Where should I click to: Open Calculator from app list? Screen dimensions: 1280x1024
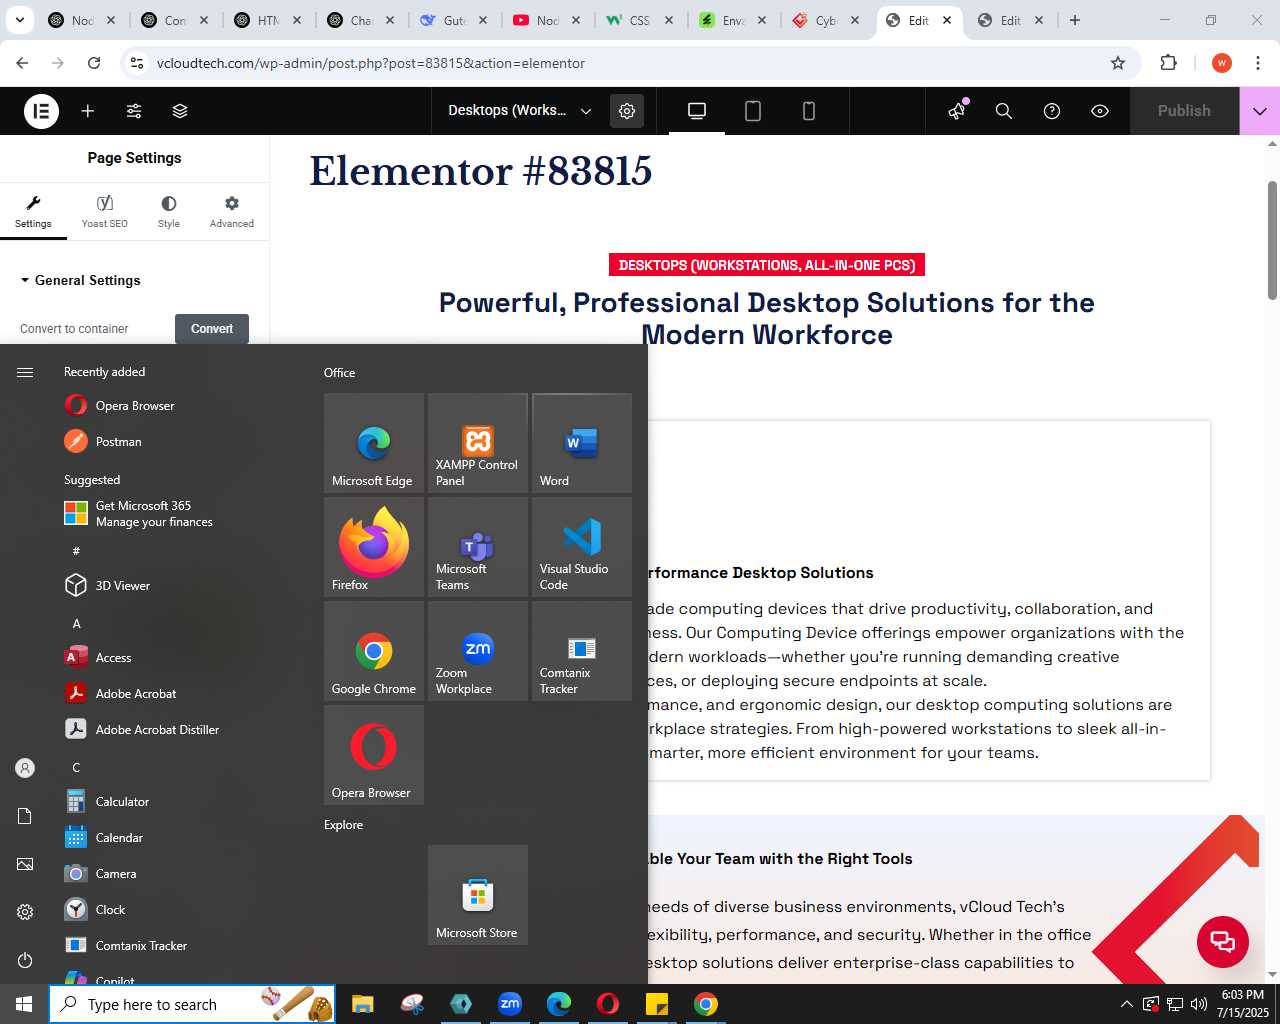(x=122, y=801)
